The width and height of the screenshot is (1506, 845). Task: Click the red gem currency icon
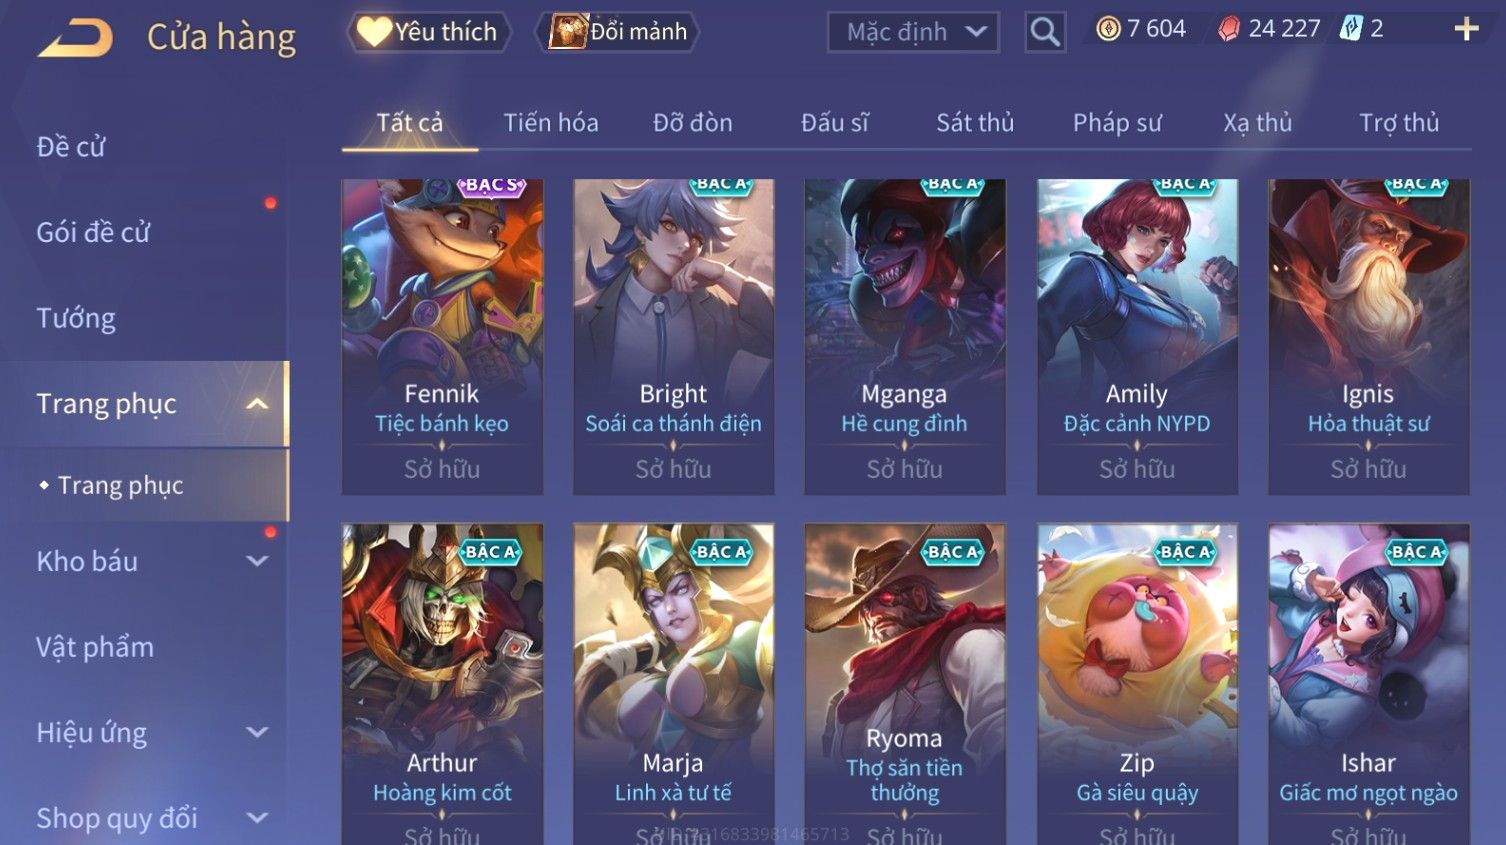pyautogui.click(x=1228, y=29)
